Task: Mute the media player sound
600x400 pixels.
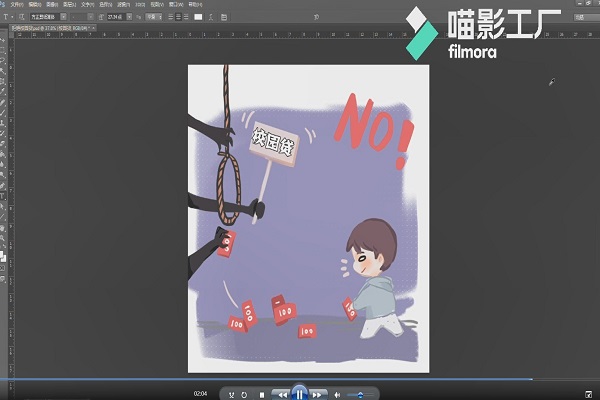Action: tap(337, 394)
